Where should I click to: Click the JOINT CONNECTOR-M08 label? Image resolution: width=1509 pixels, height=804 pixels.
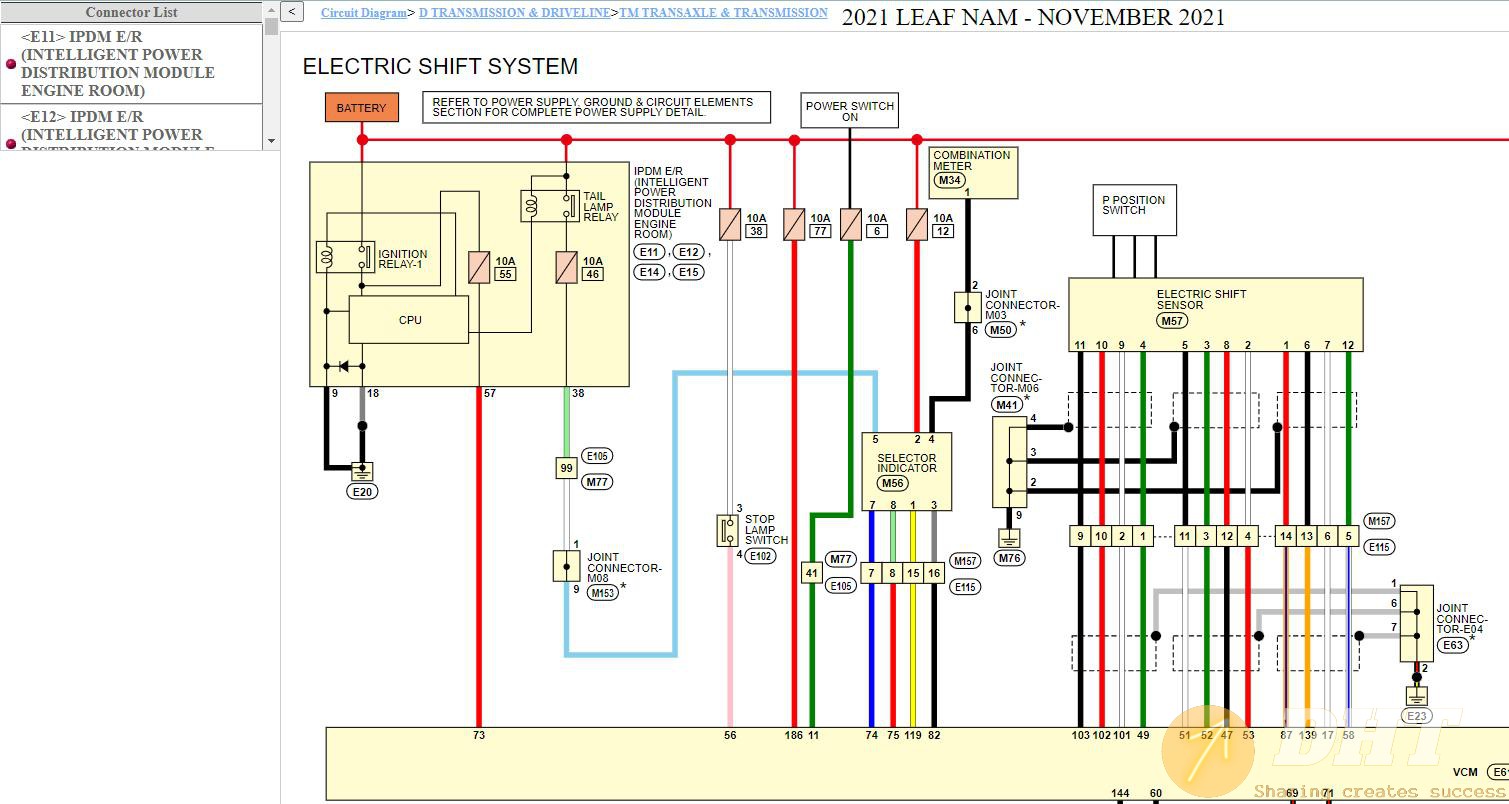click(x=624, y=568)
